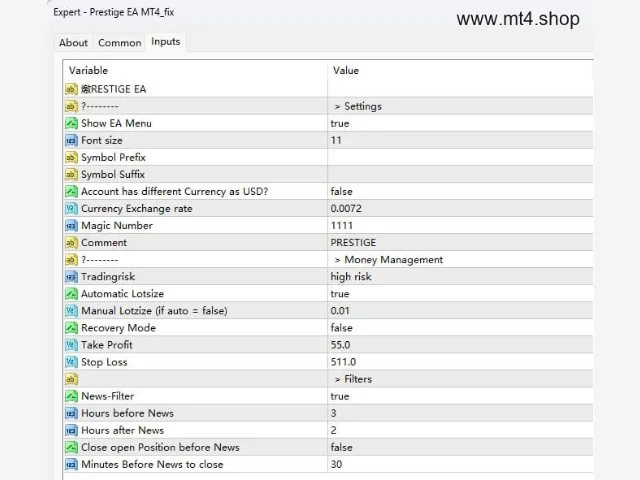
Task: Click the string icon beside Comment
Action: point(71,243)
